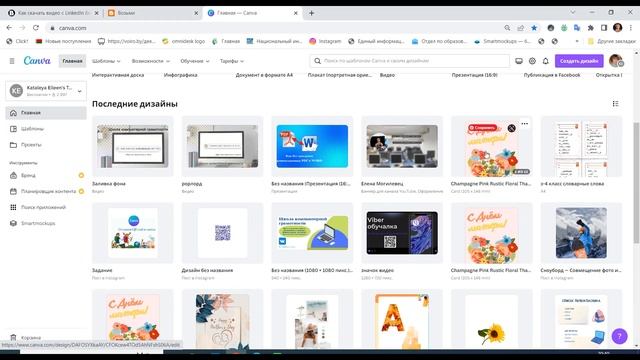Click the Canva search field

410,61
